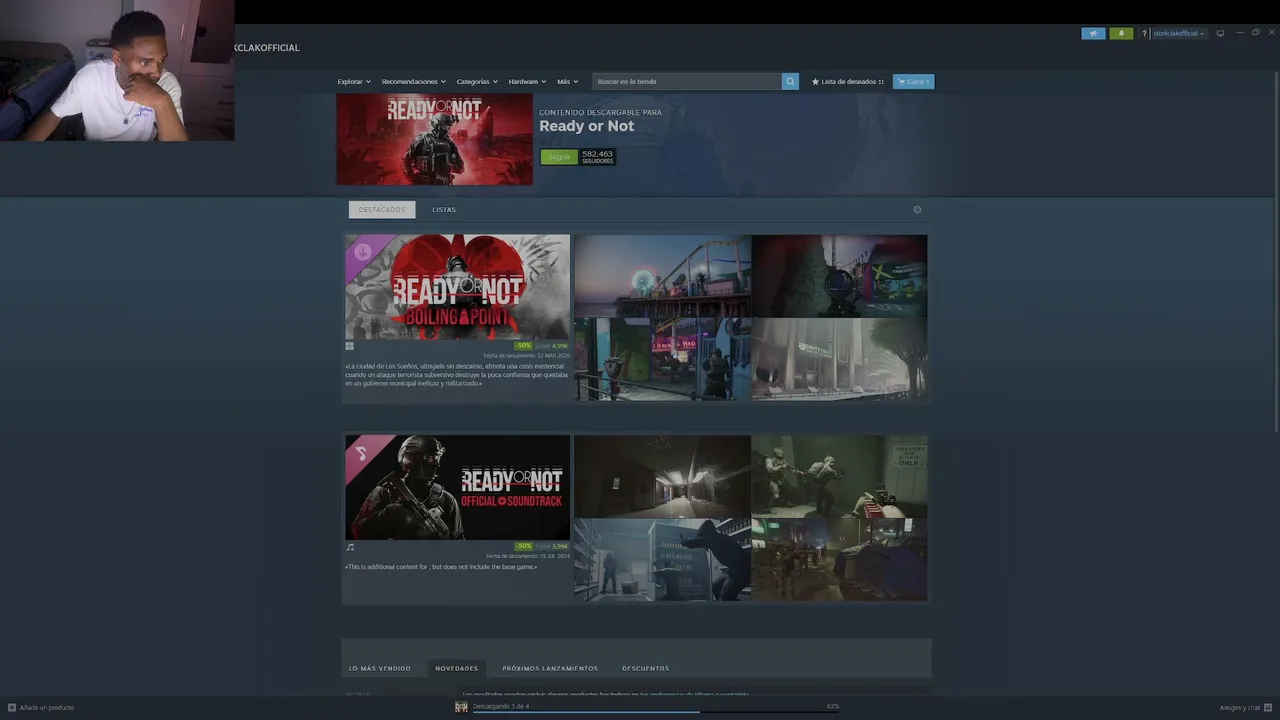Click the Descargando 3 de 4 status

point(501,706)
